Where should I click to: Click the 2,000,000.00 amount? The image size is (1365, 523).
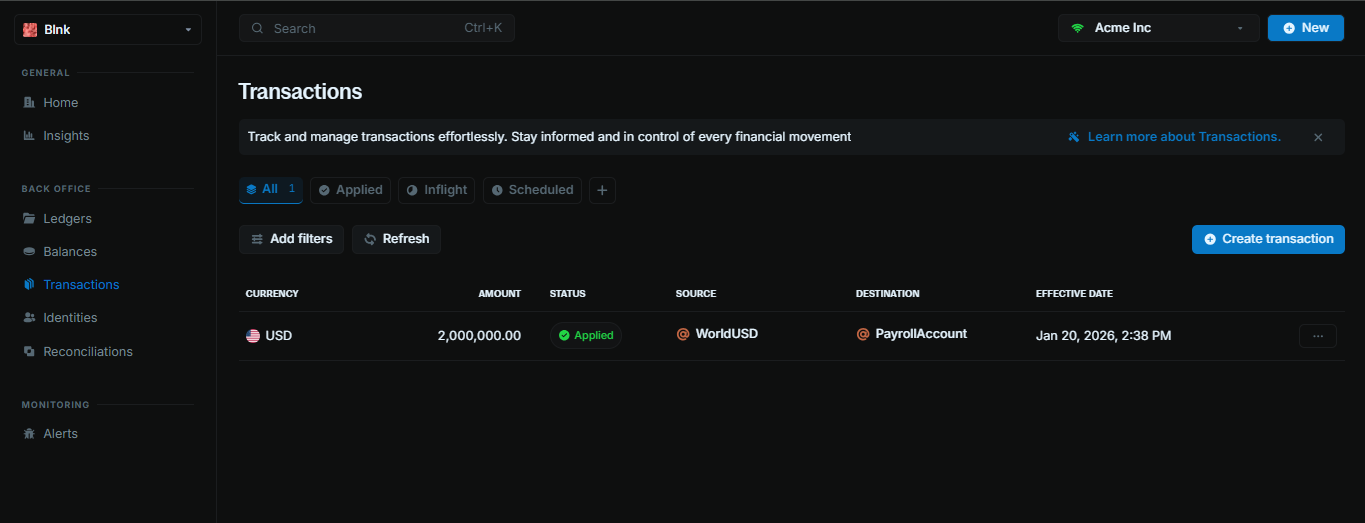pos(479,336)
